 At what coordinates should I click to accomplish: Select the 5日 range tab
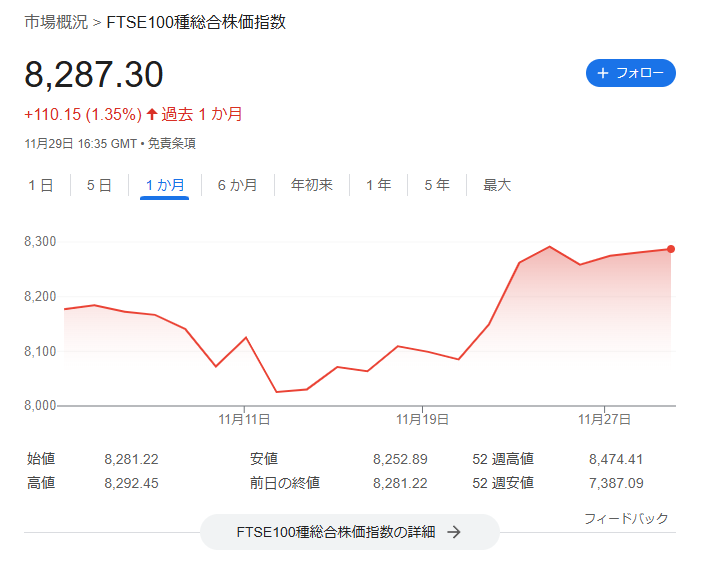[x=99, y=185]
